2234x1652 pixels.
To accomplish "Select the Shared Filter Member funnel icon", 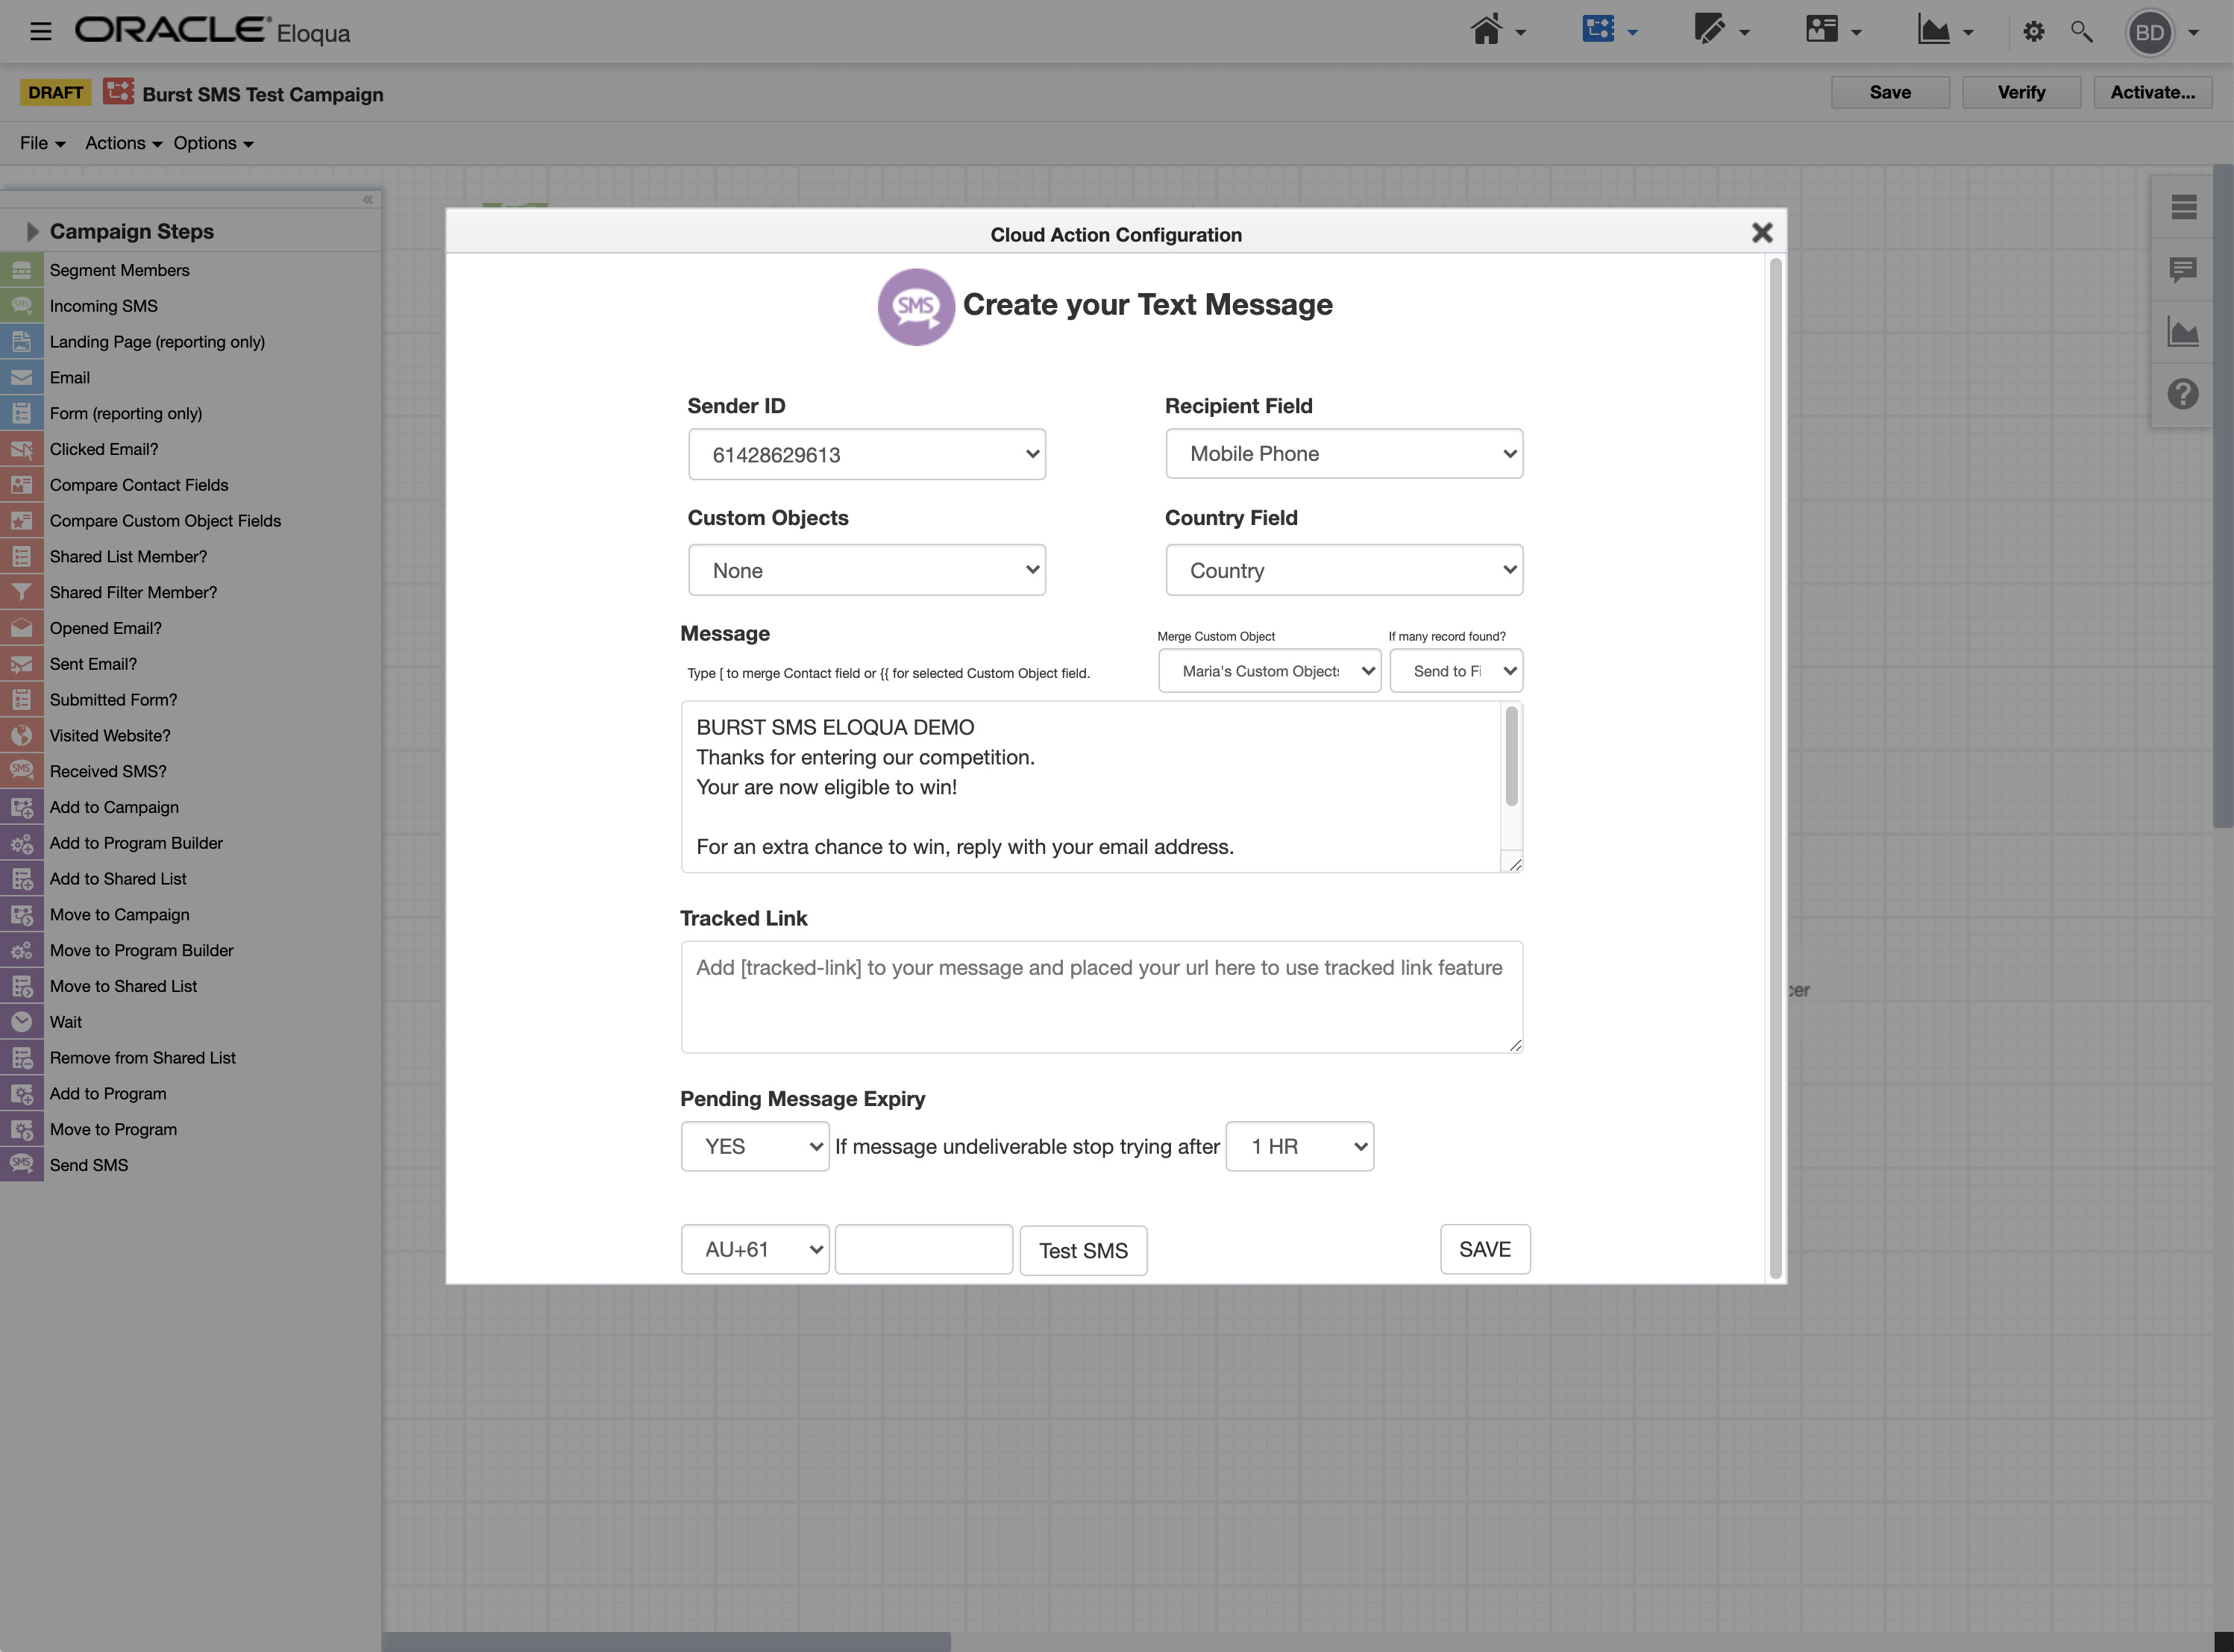I will click(x=21, y=592).
